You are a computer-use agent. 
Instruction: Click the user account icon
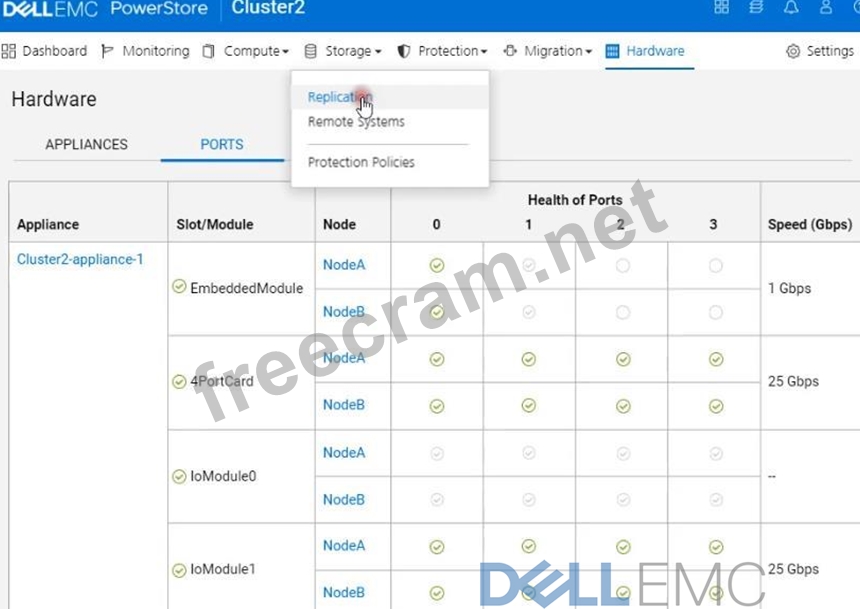[x=826, y=8]
